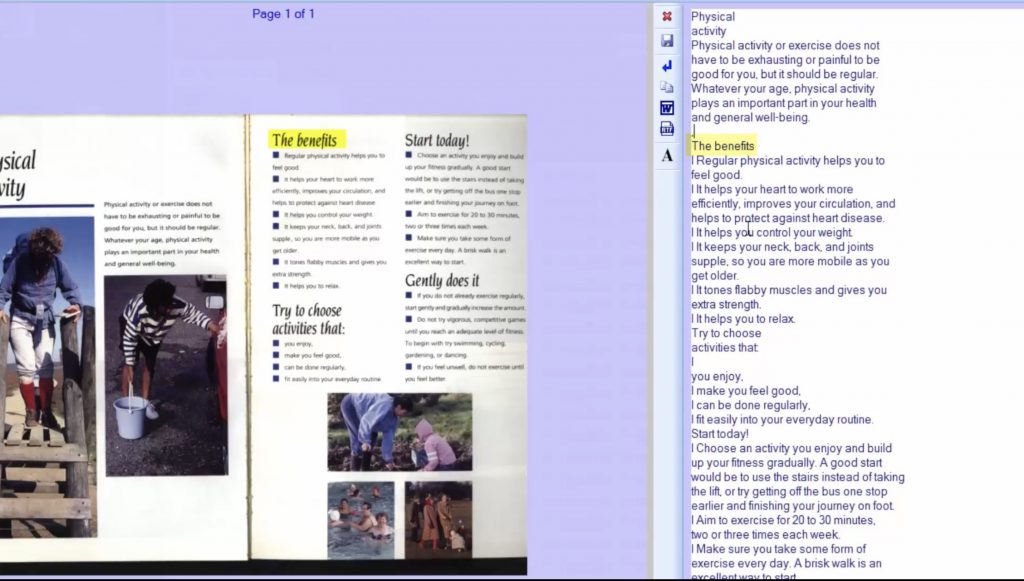Image resolution: width=1024 pixels, height=581 pixels.
Task: Click 'you enjoy,' line in text panel
Action: (717, 377)
